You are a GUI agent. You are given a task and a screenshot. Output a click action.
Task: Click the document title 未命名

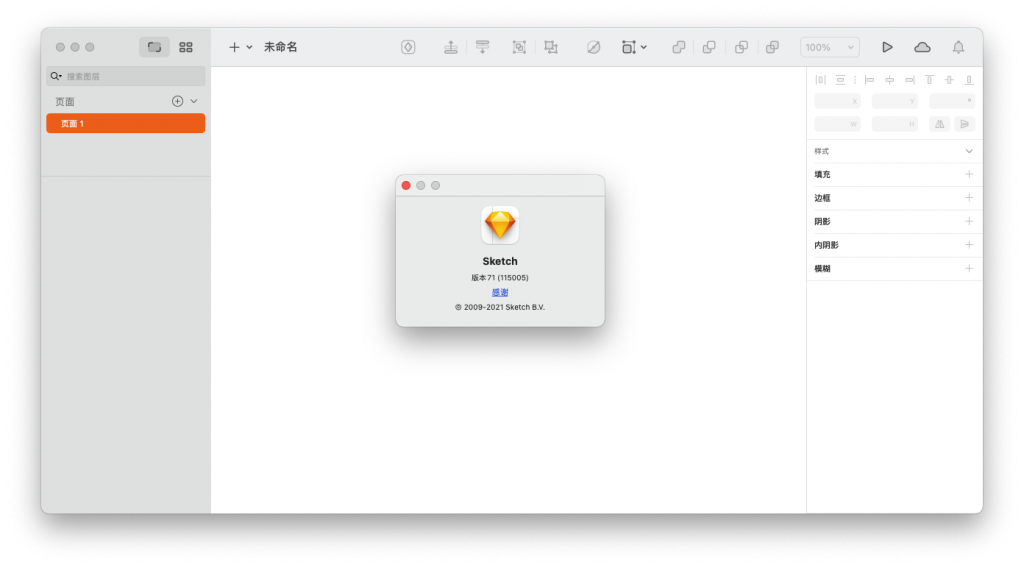pyautogui.click(x=281, y=47)
